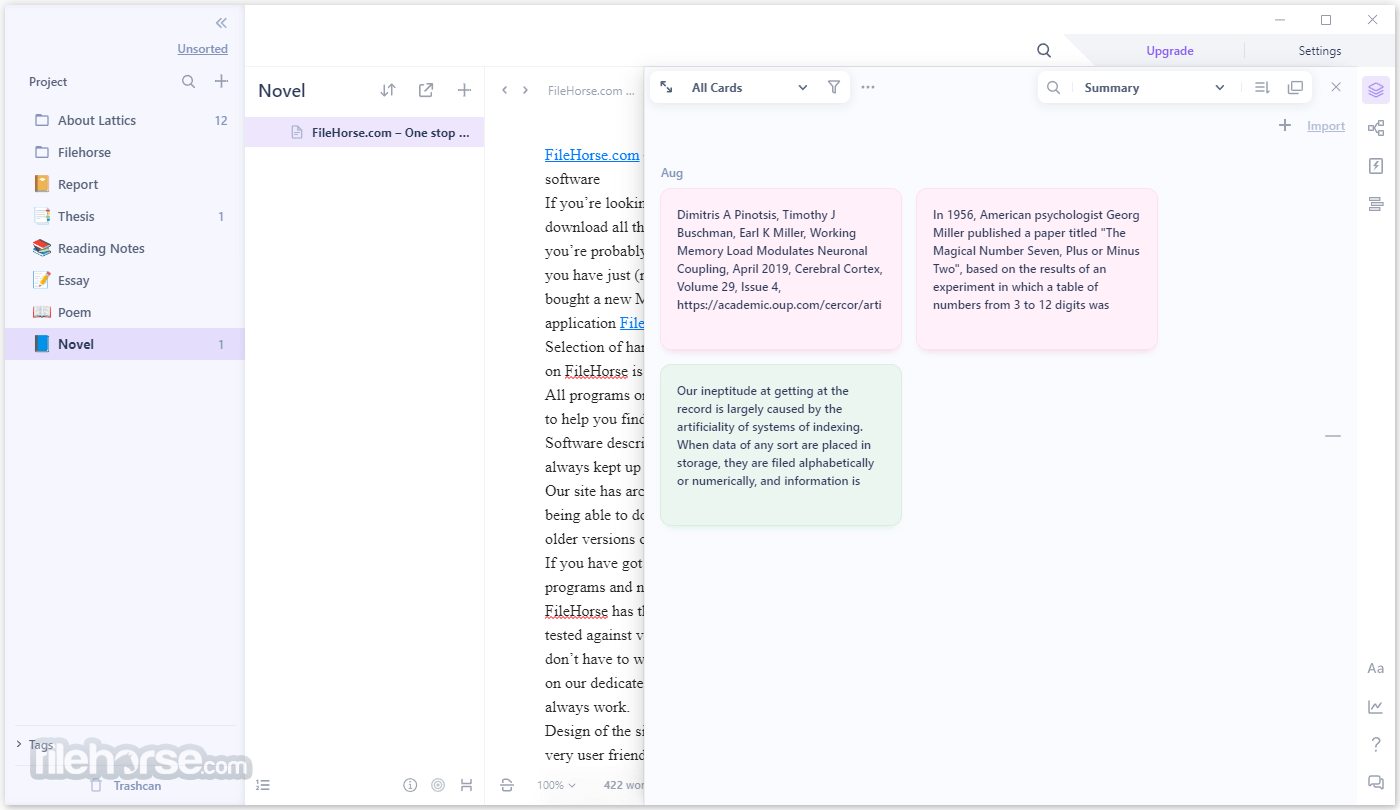Image resolution: width=1400 pixels, height=810 pixels.
Task: Click the H-shaped icon in bottom bar
Action: point(466,785)
